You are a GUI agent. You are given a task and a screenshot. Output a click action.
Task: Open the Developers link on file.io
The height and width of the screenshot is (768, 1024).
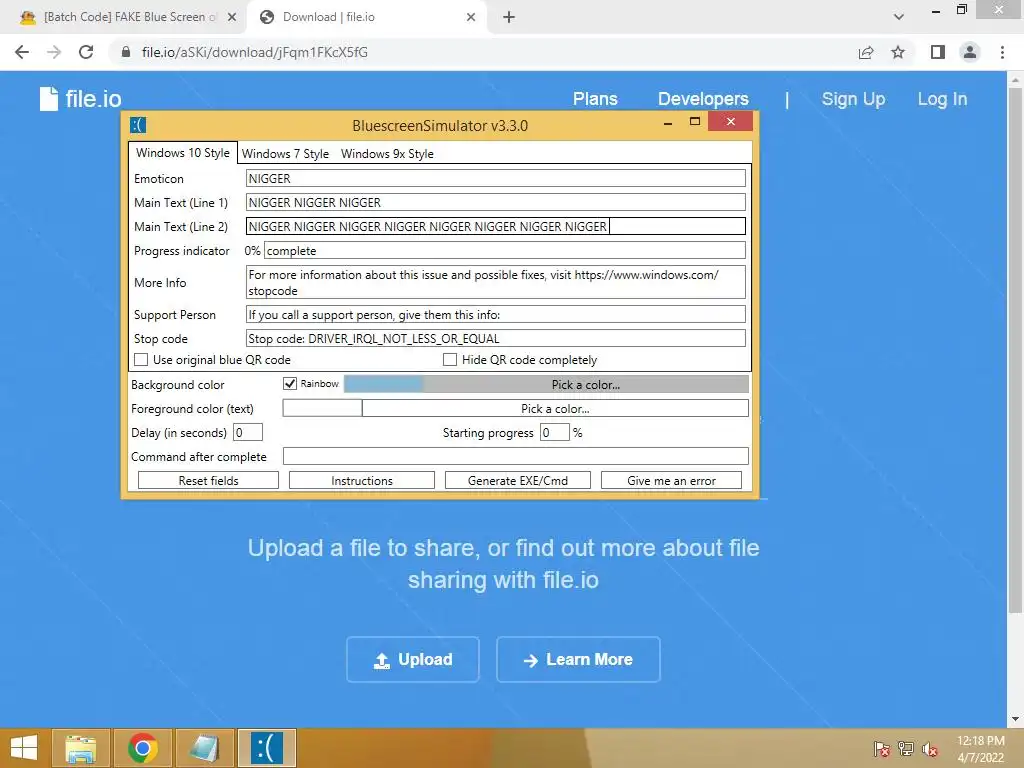703,99
